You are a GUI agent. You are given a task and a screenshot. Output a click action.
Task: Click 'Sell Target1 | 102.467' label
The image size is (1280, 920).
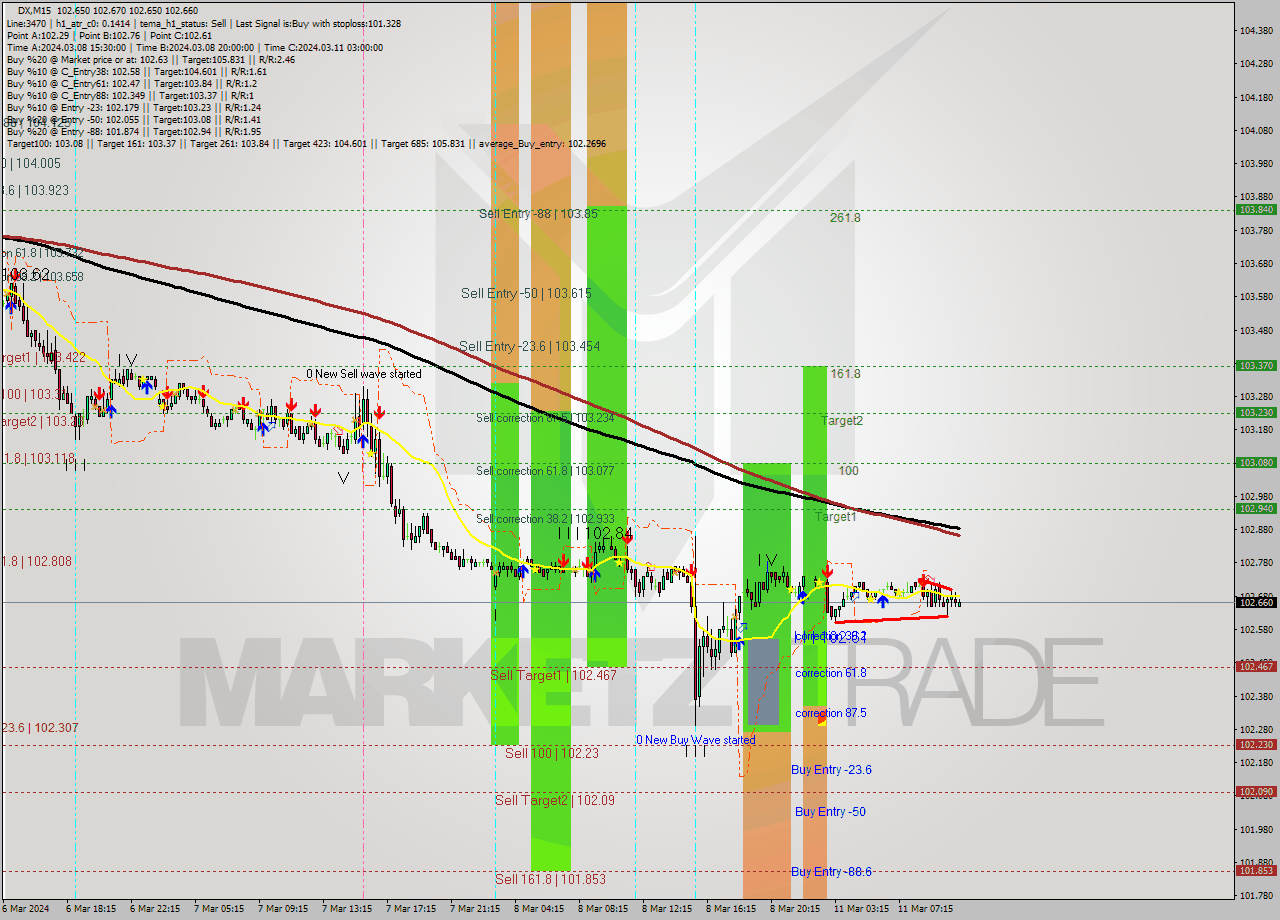point(553,675)
